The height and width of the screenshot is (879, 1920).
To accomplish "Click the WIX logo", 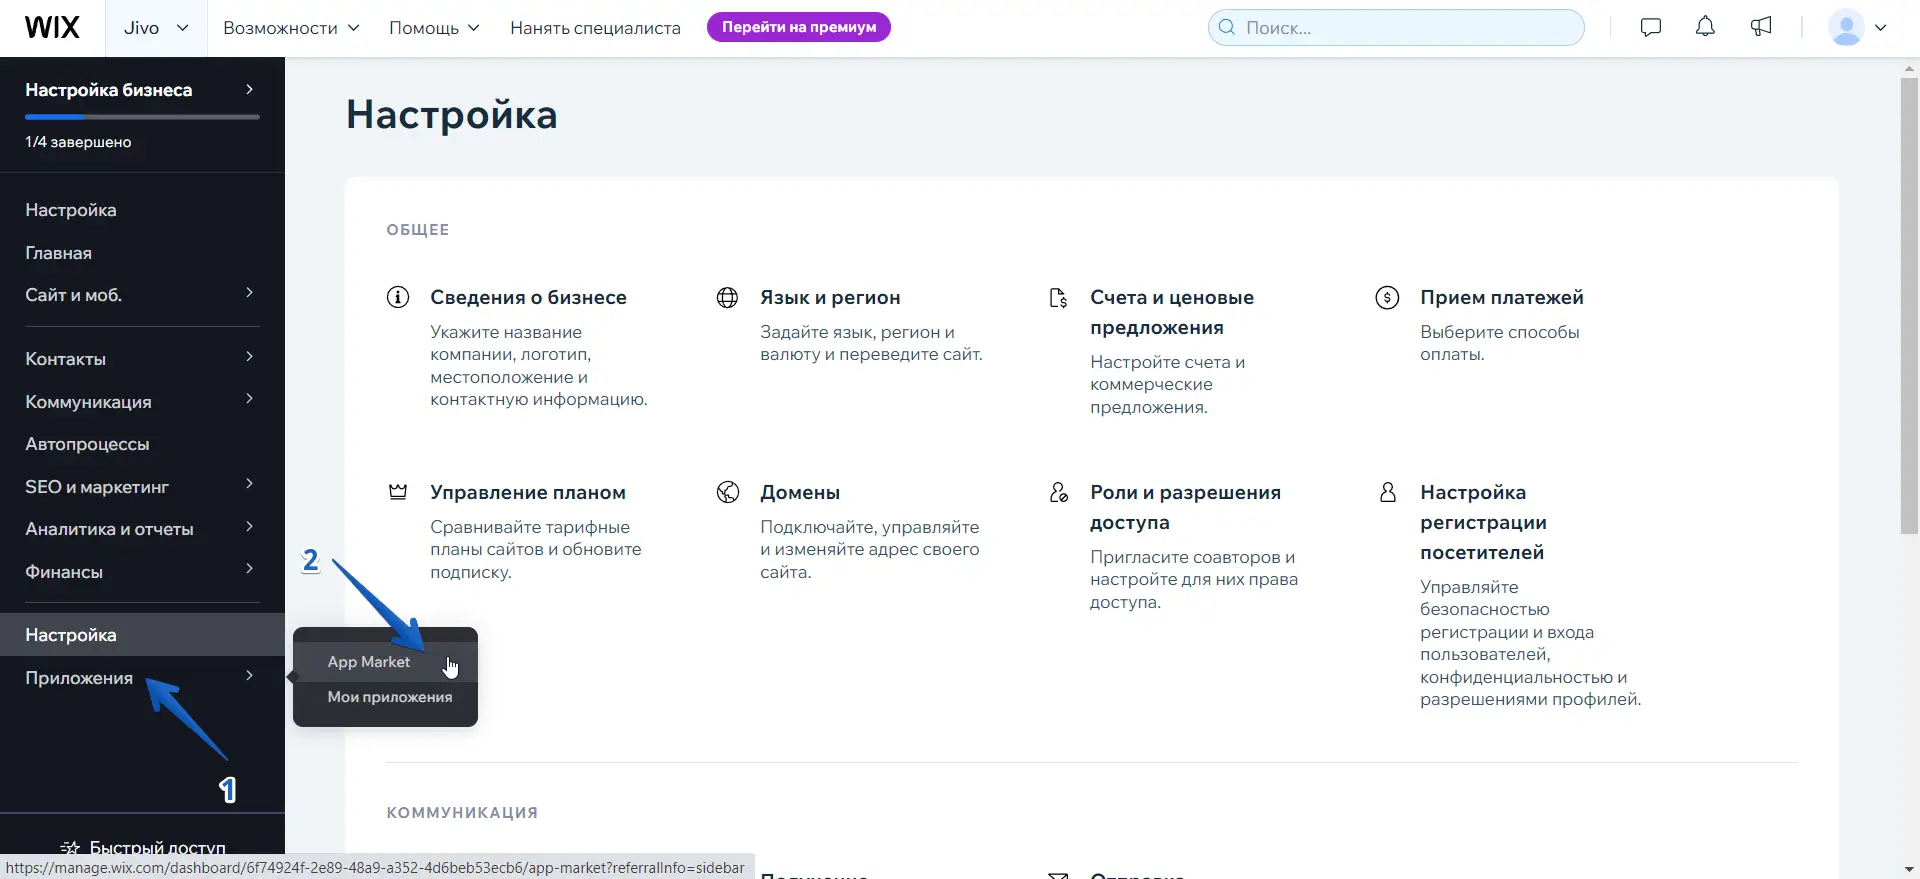I will point(52,28).
